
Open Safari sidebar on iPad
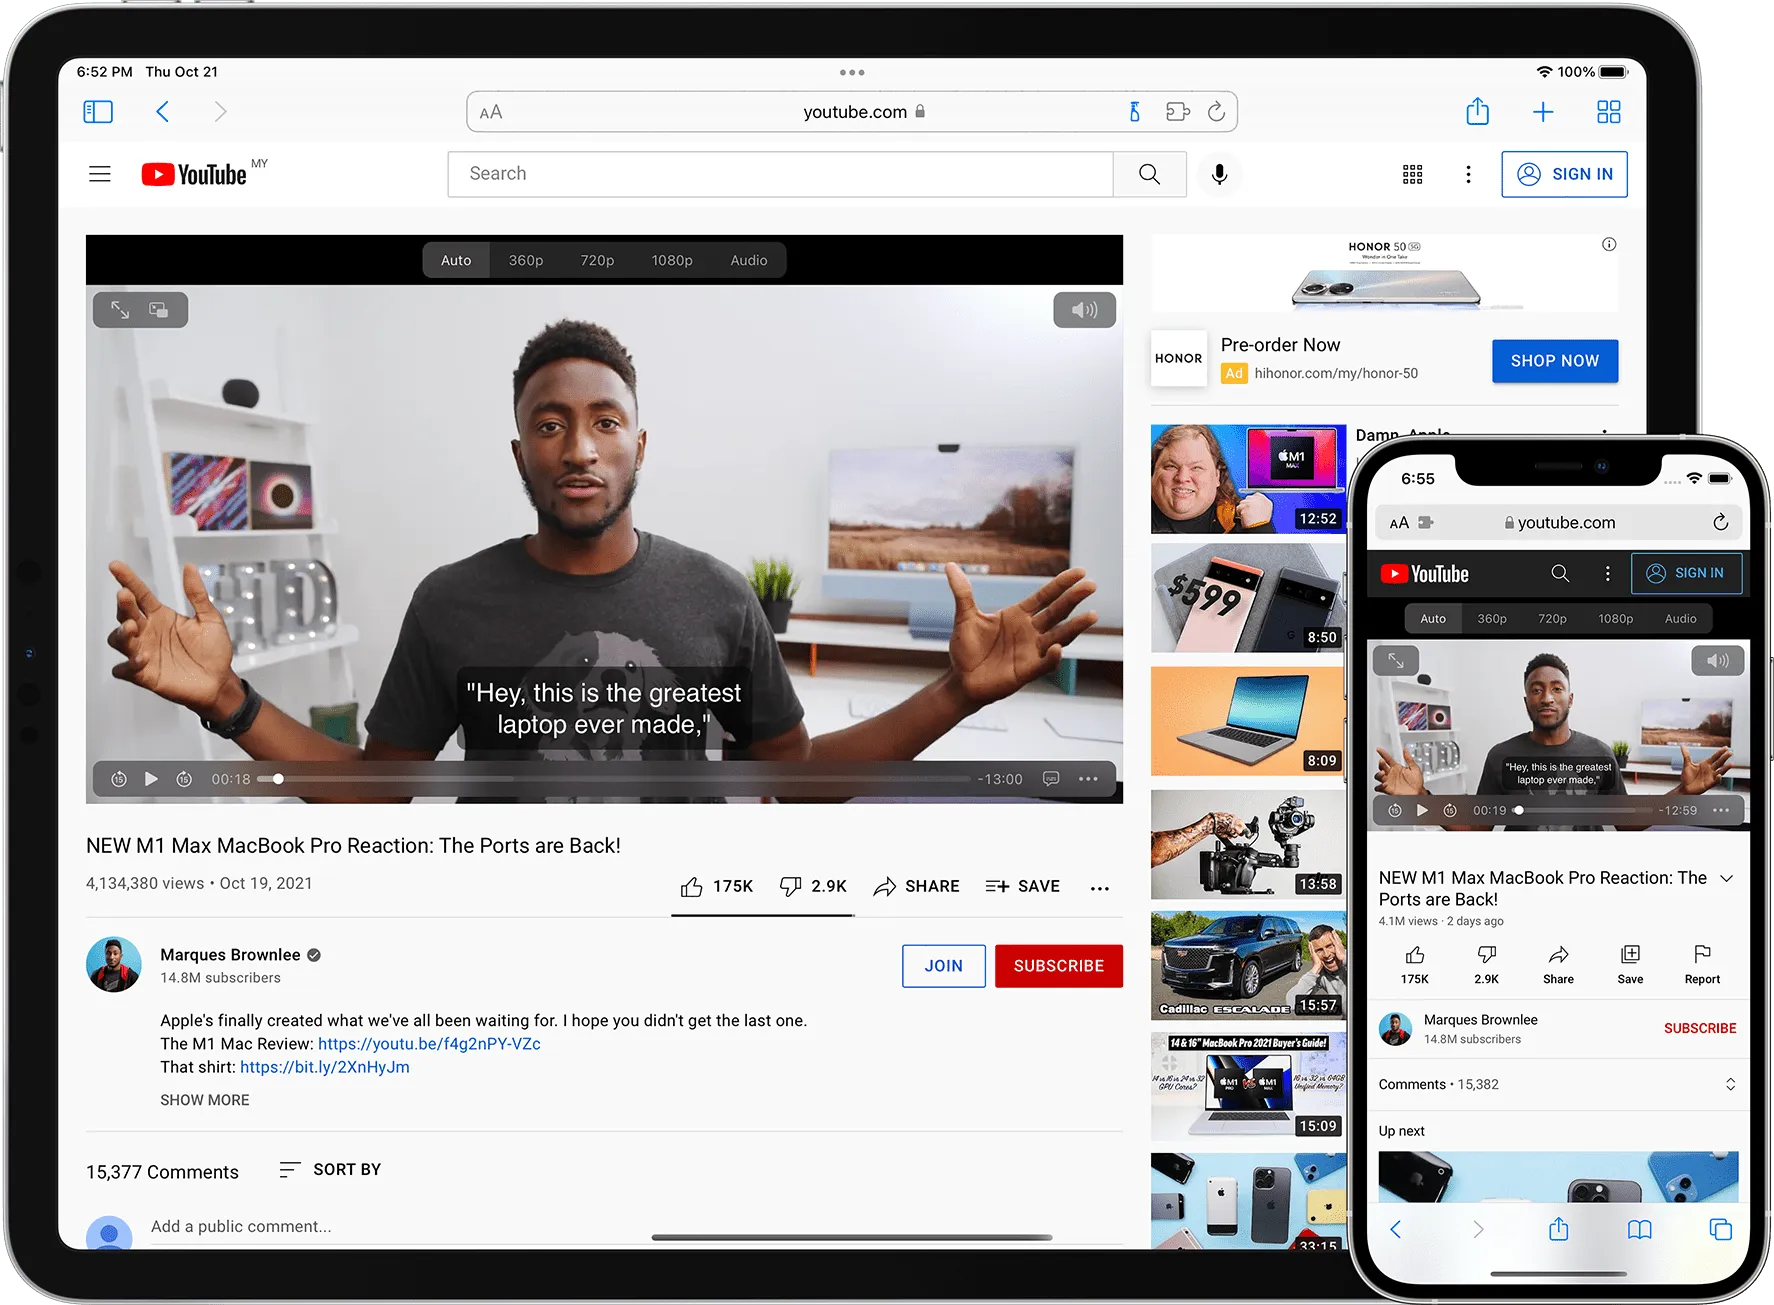click(98, 112)
